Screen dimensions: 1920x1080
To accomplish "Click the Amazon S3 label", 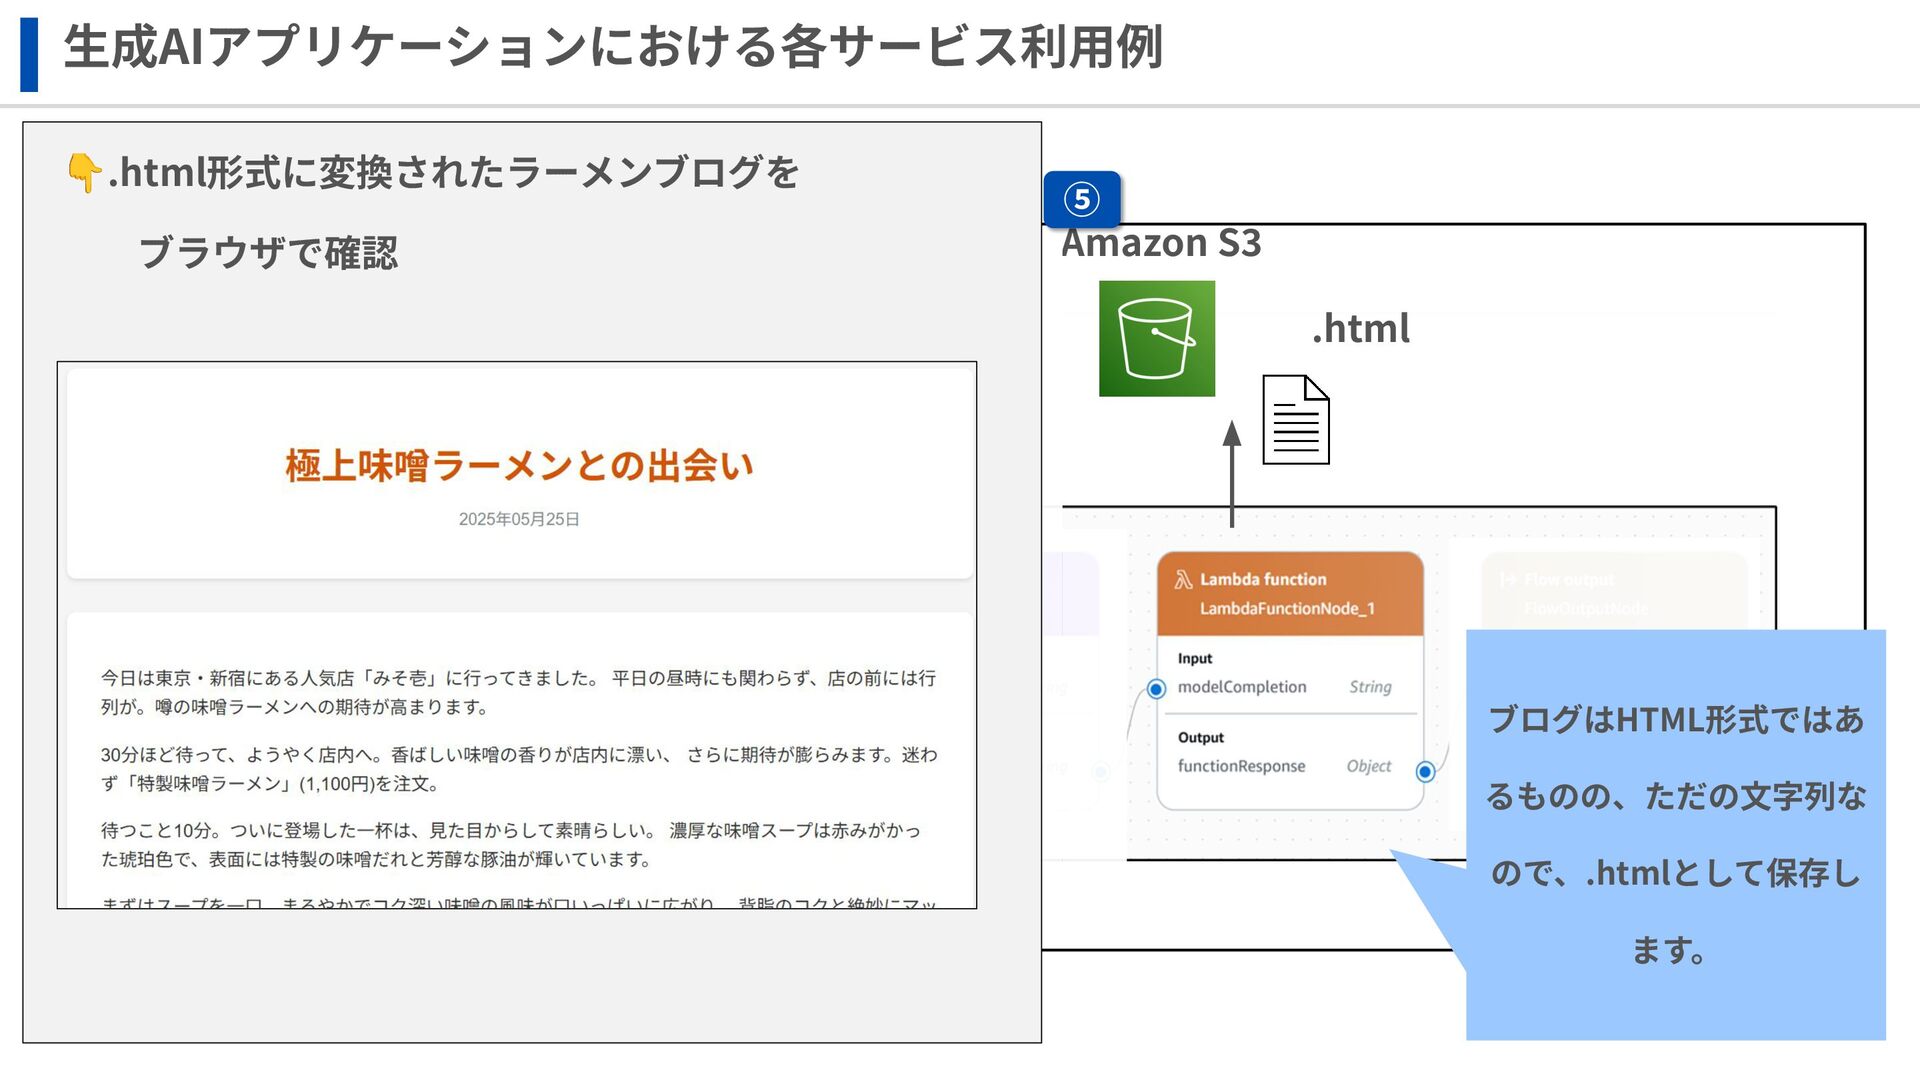I will 1160,243.
